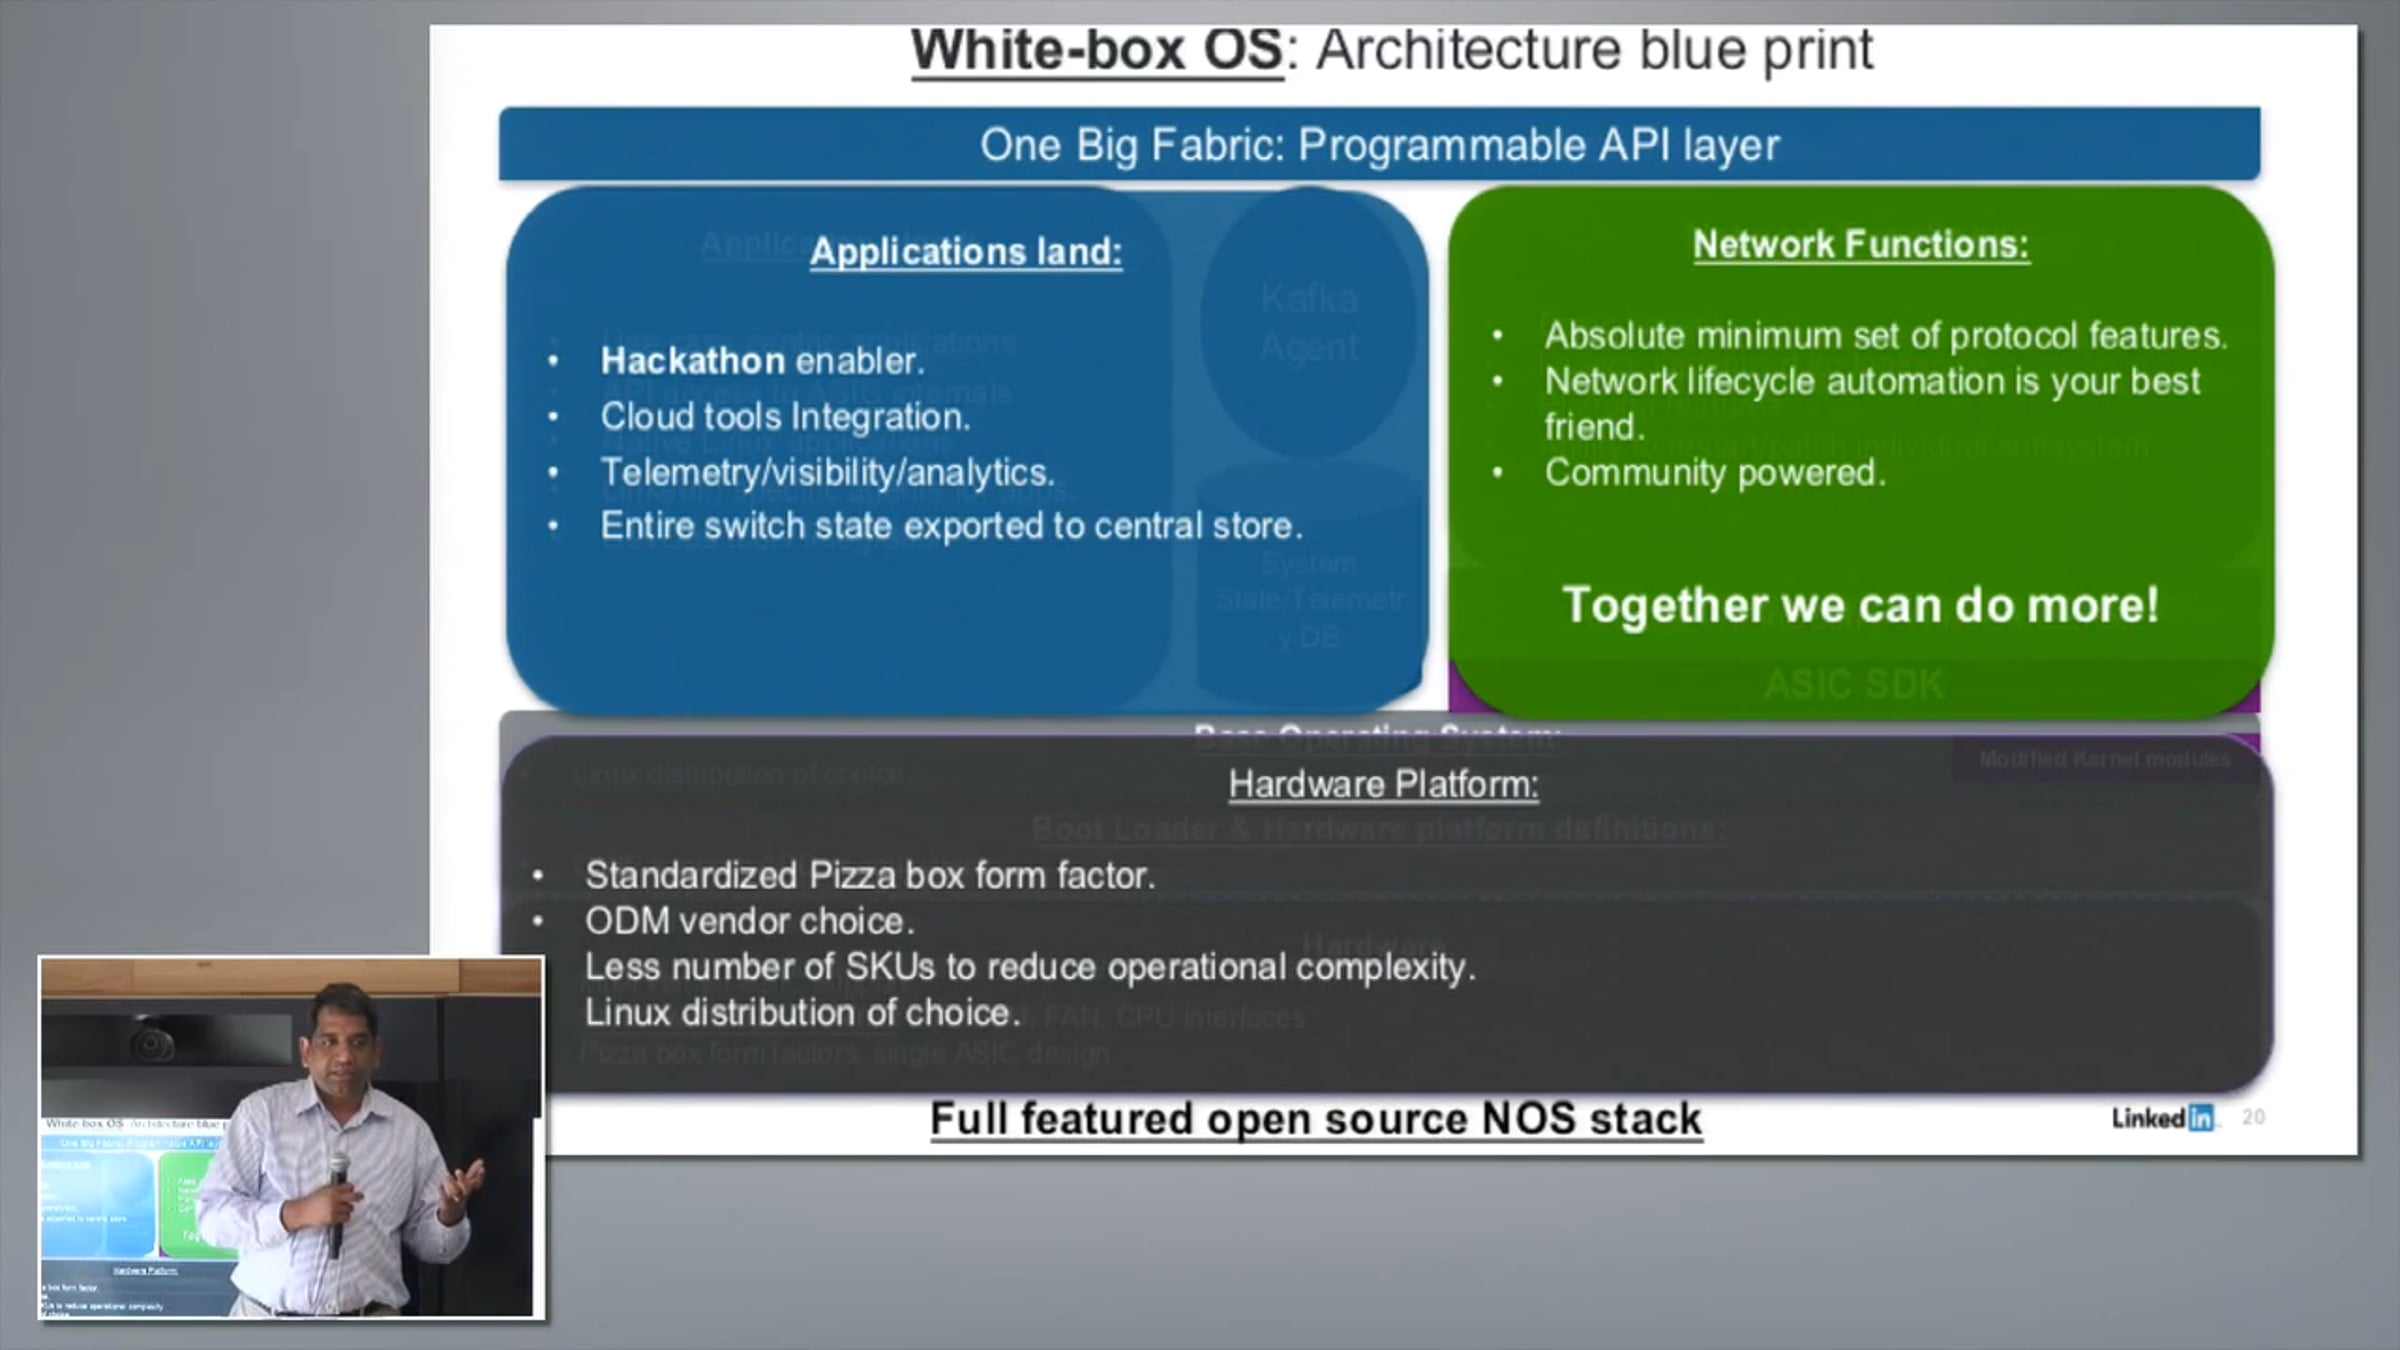Click the Standardized Pizza box form factor line
Screen dimensions: 2400x1350
(x=870, y=876)
